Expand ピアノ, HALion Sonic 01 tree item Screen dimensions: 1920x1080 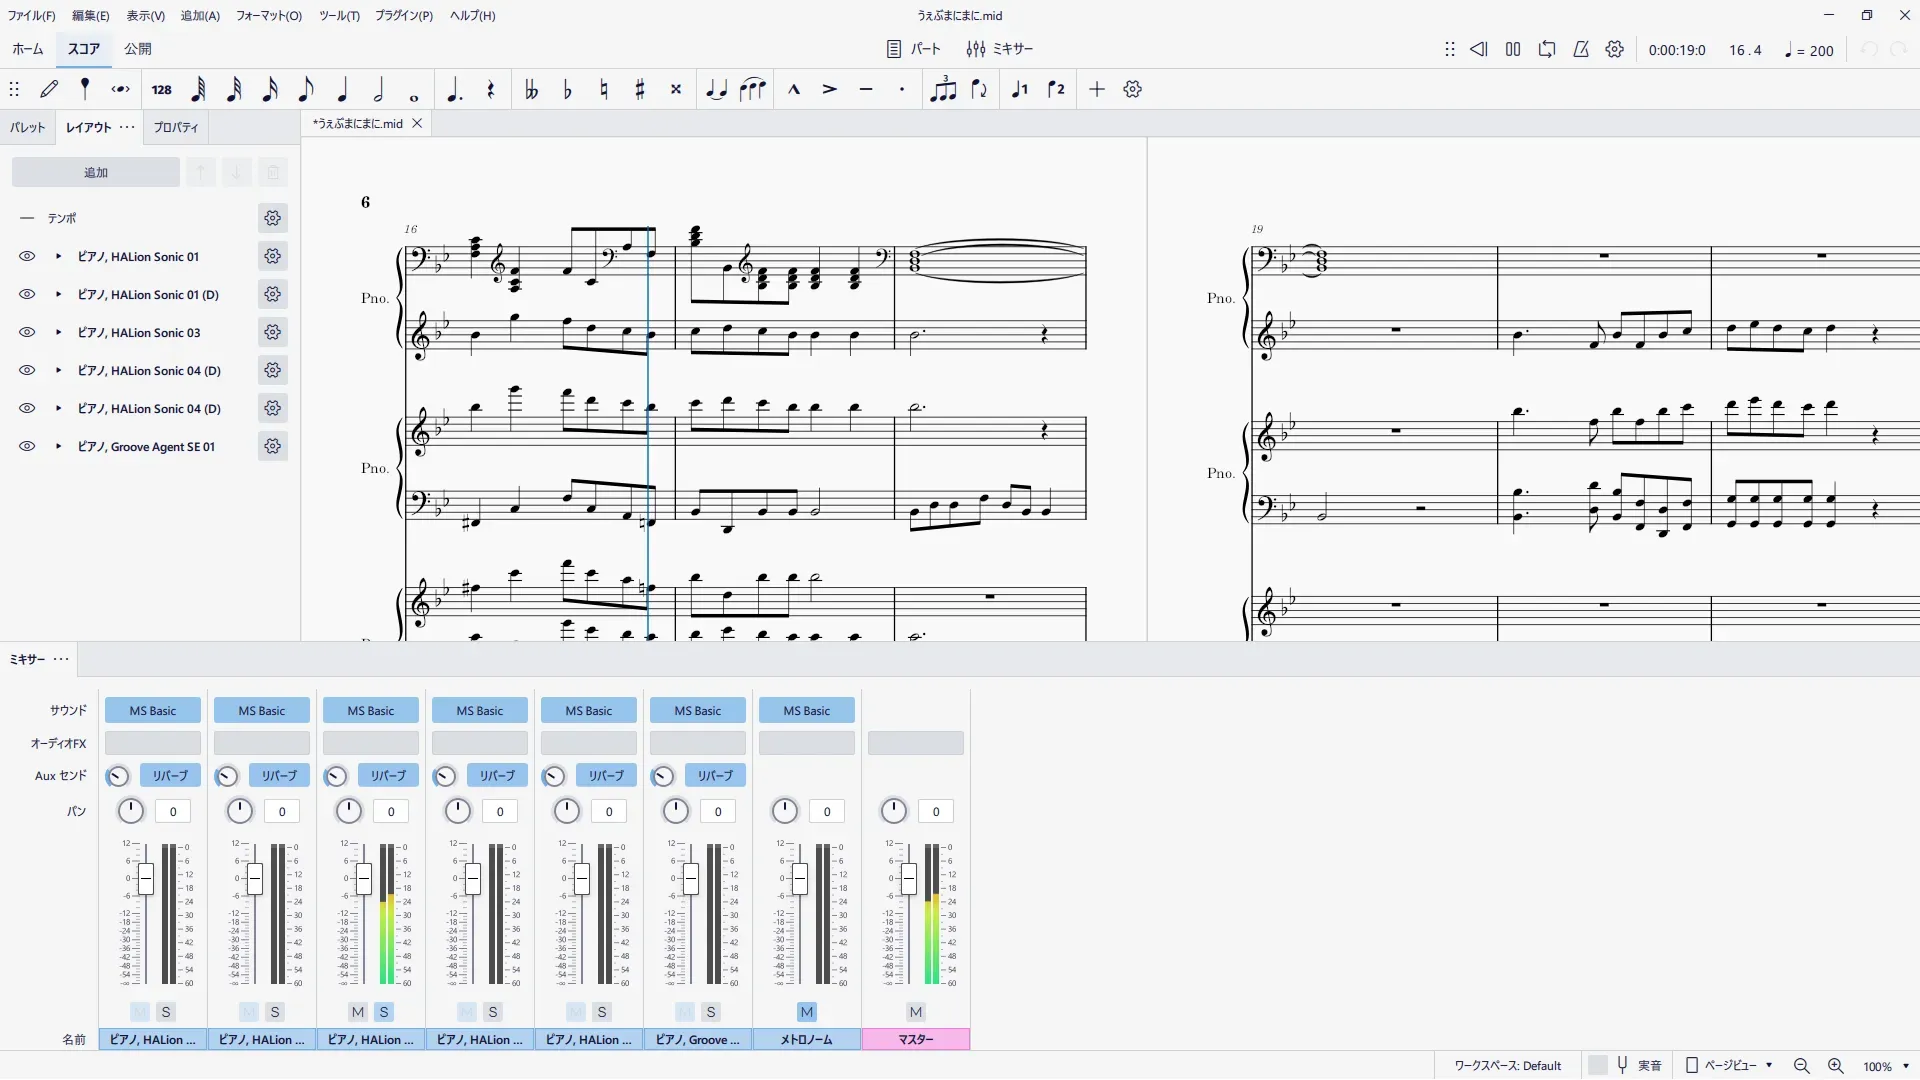pos(58,257)
